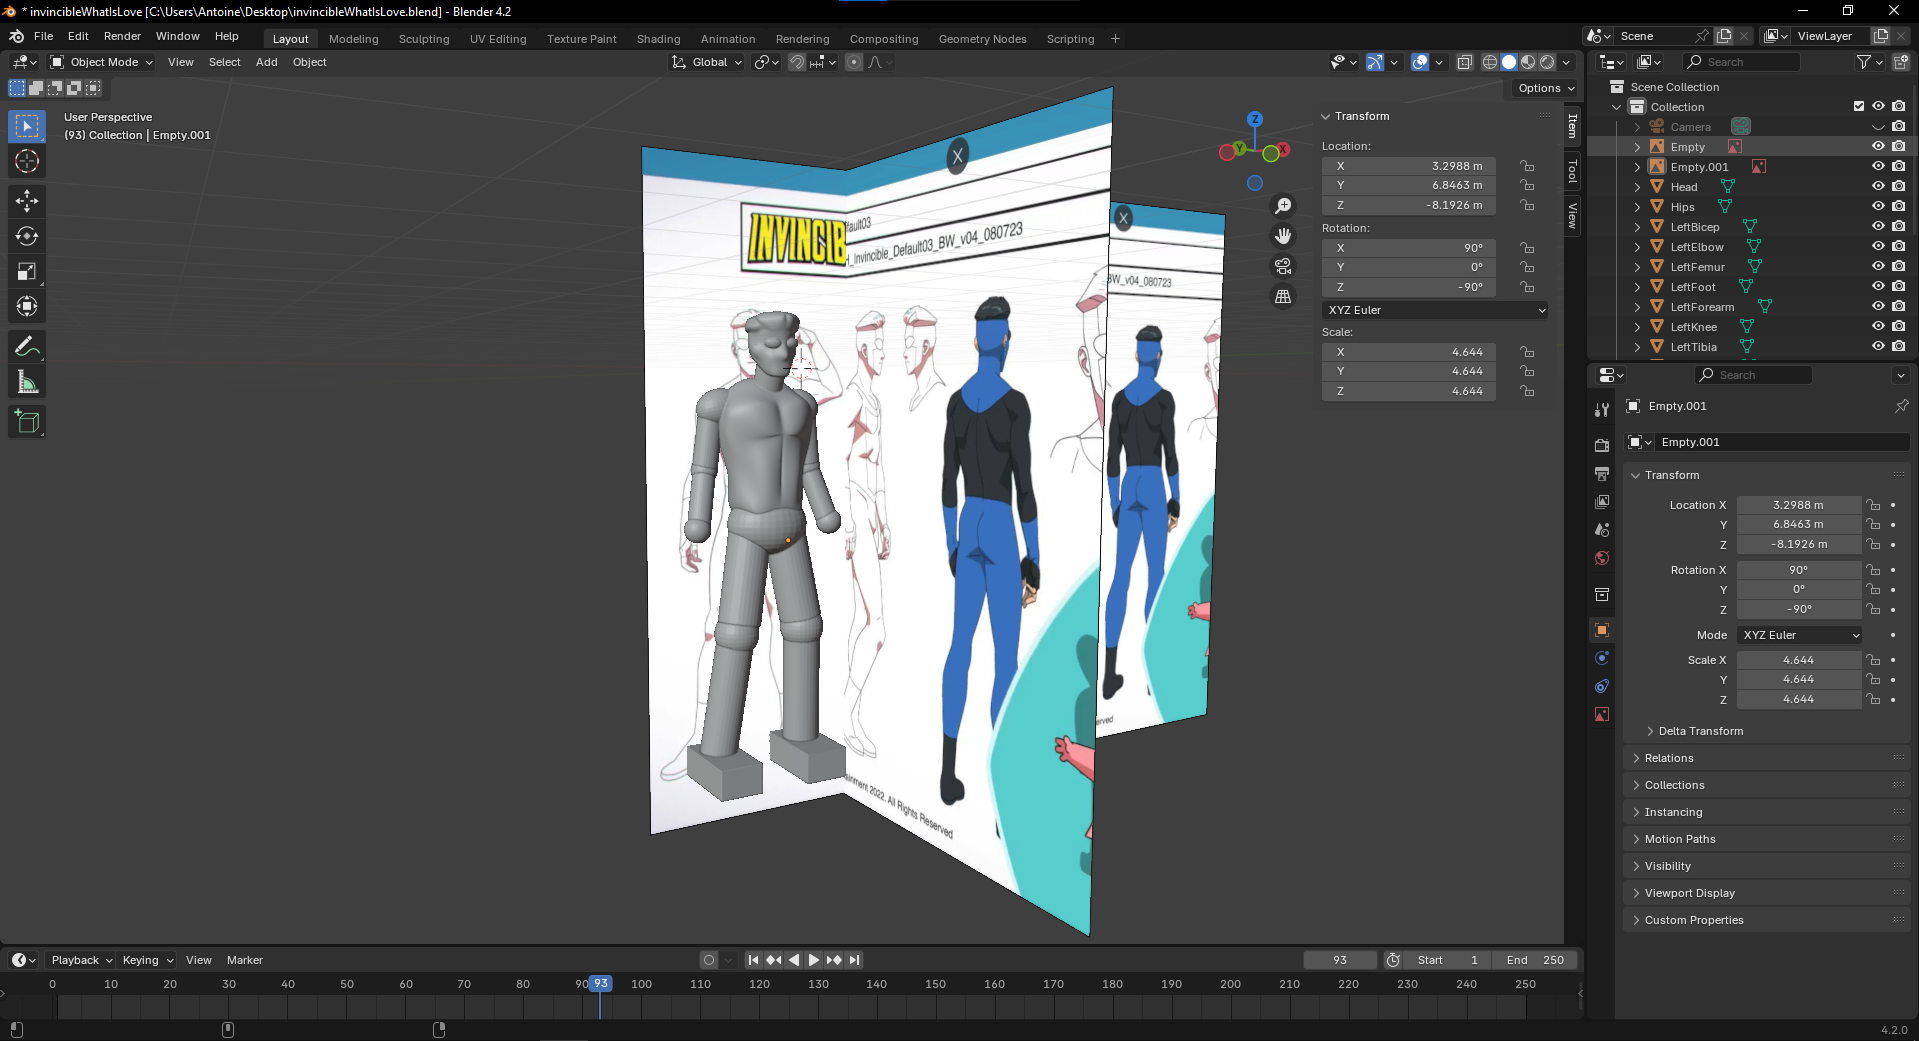Expand the Relations panel
The height and width of the screenshot is (1041, 1919).
click(x=1669, y=758)
